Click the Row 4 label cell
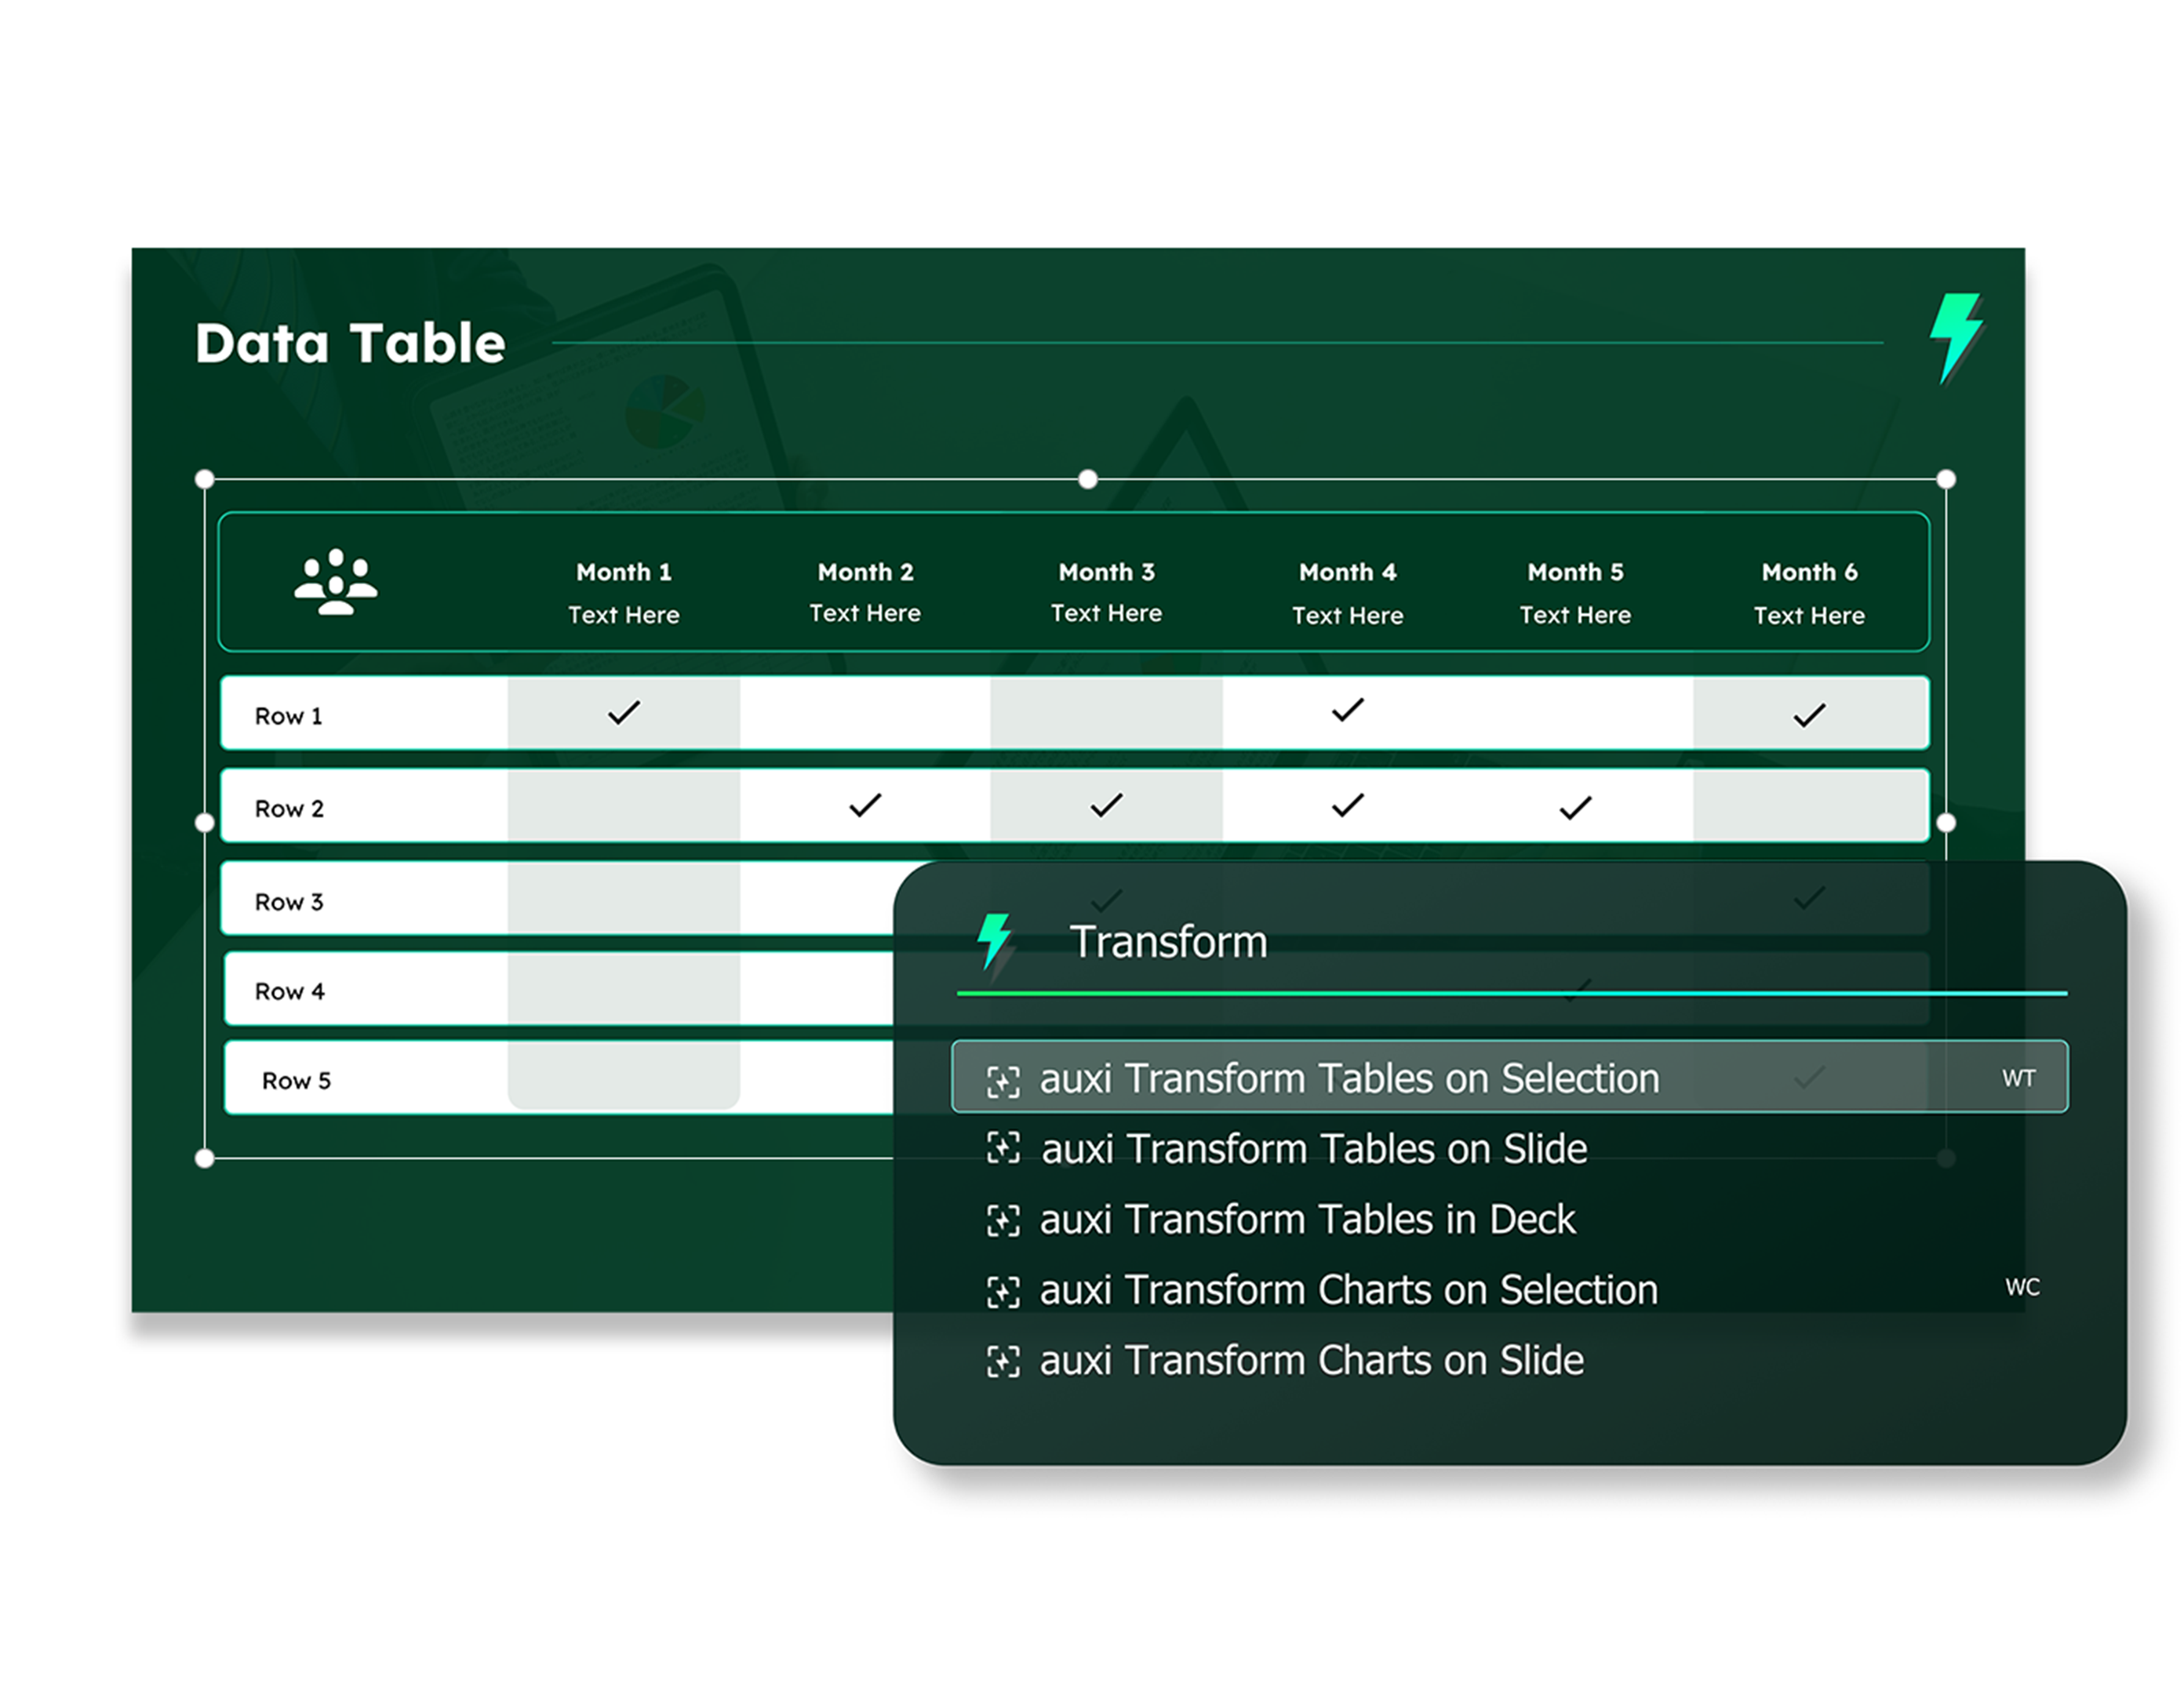Viewport: 2184px width, 1694px height. pos(290,991)
